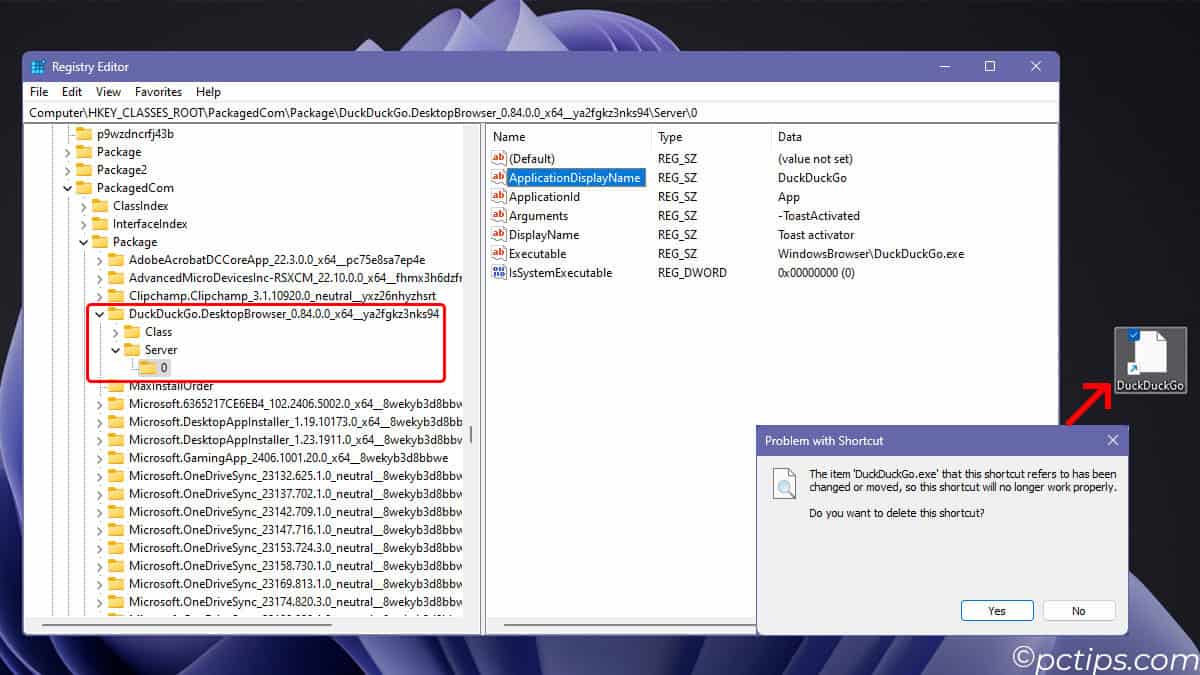Open the Favorites menu
1200x675 pixels.
tap(158, 91)
